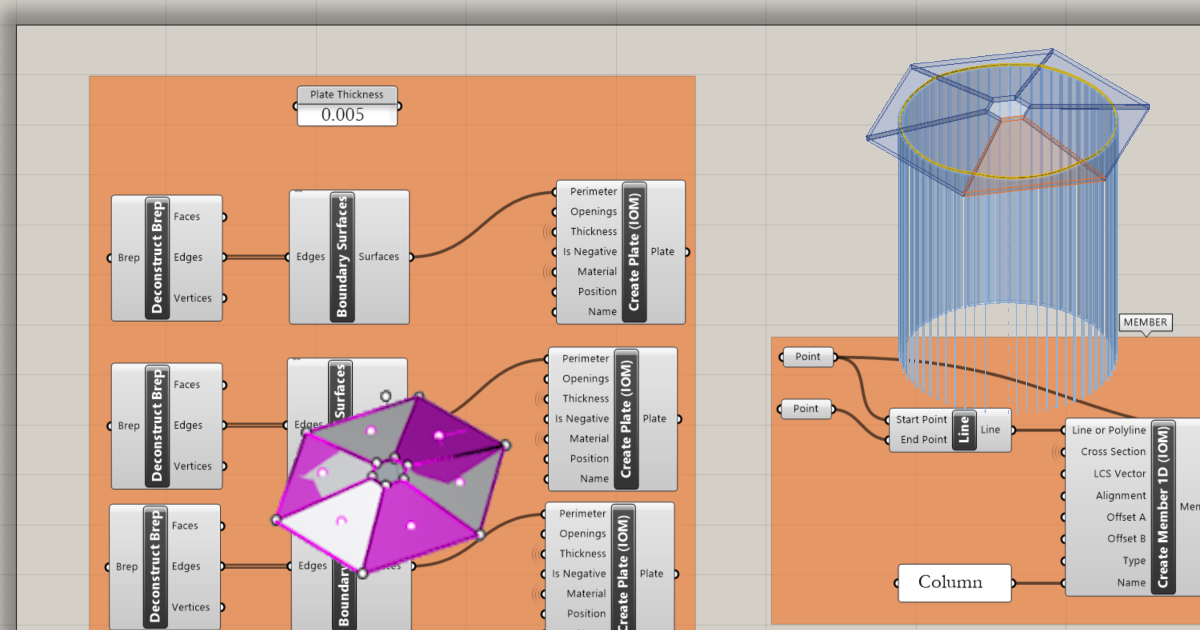Select the upper Point parameter node

(x=807, y=357)
